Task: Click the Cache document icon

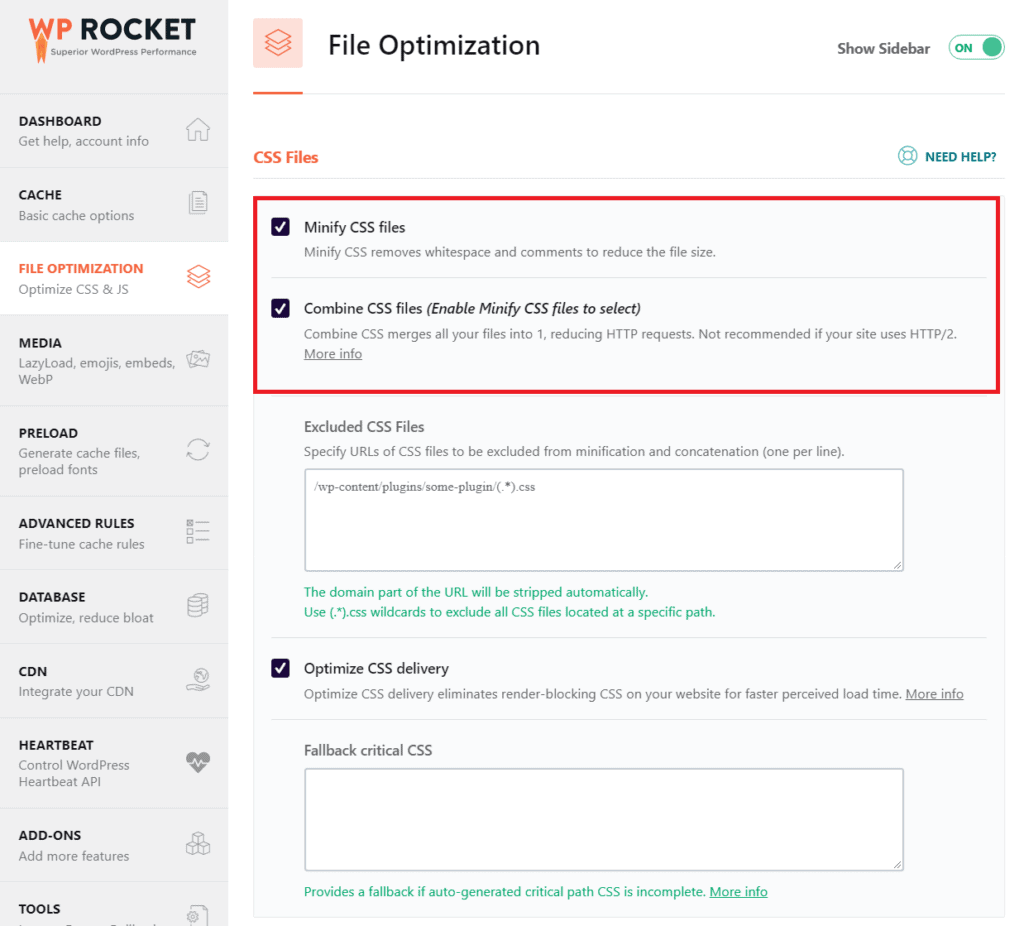Action: coord(198,204)
